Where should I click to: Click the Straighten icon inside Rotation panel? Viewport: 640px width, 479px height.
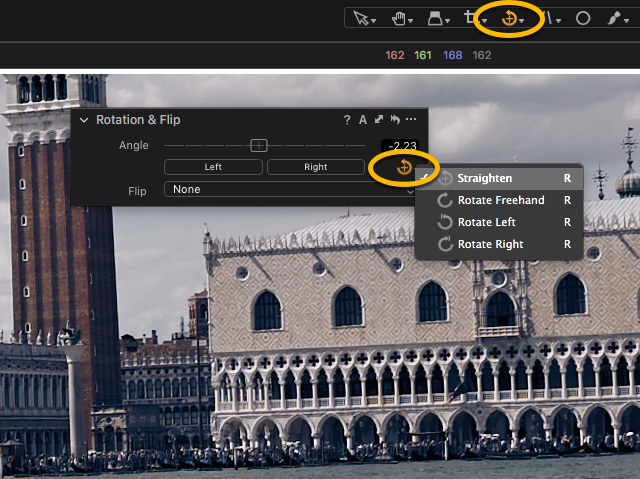(x=403, y=167)
